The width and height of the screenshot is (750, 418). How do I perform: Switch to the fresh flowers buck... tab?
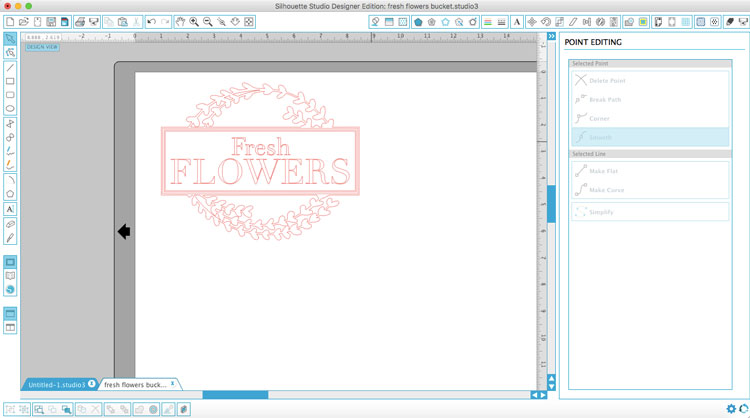click(x=135, y=385)
